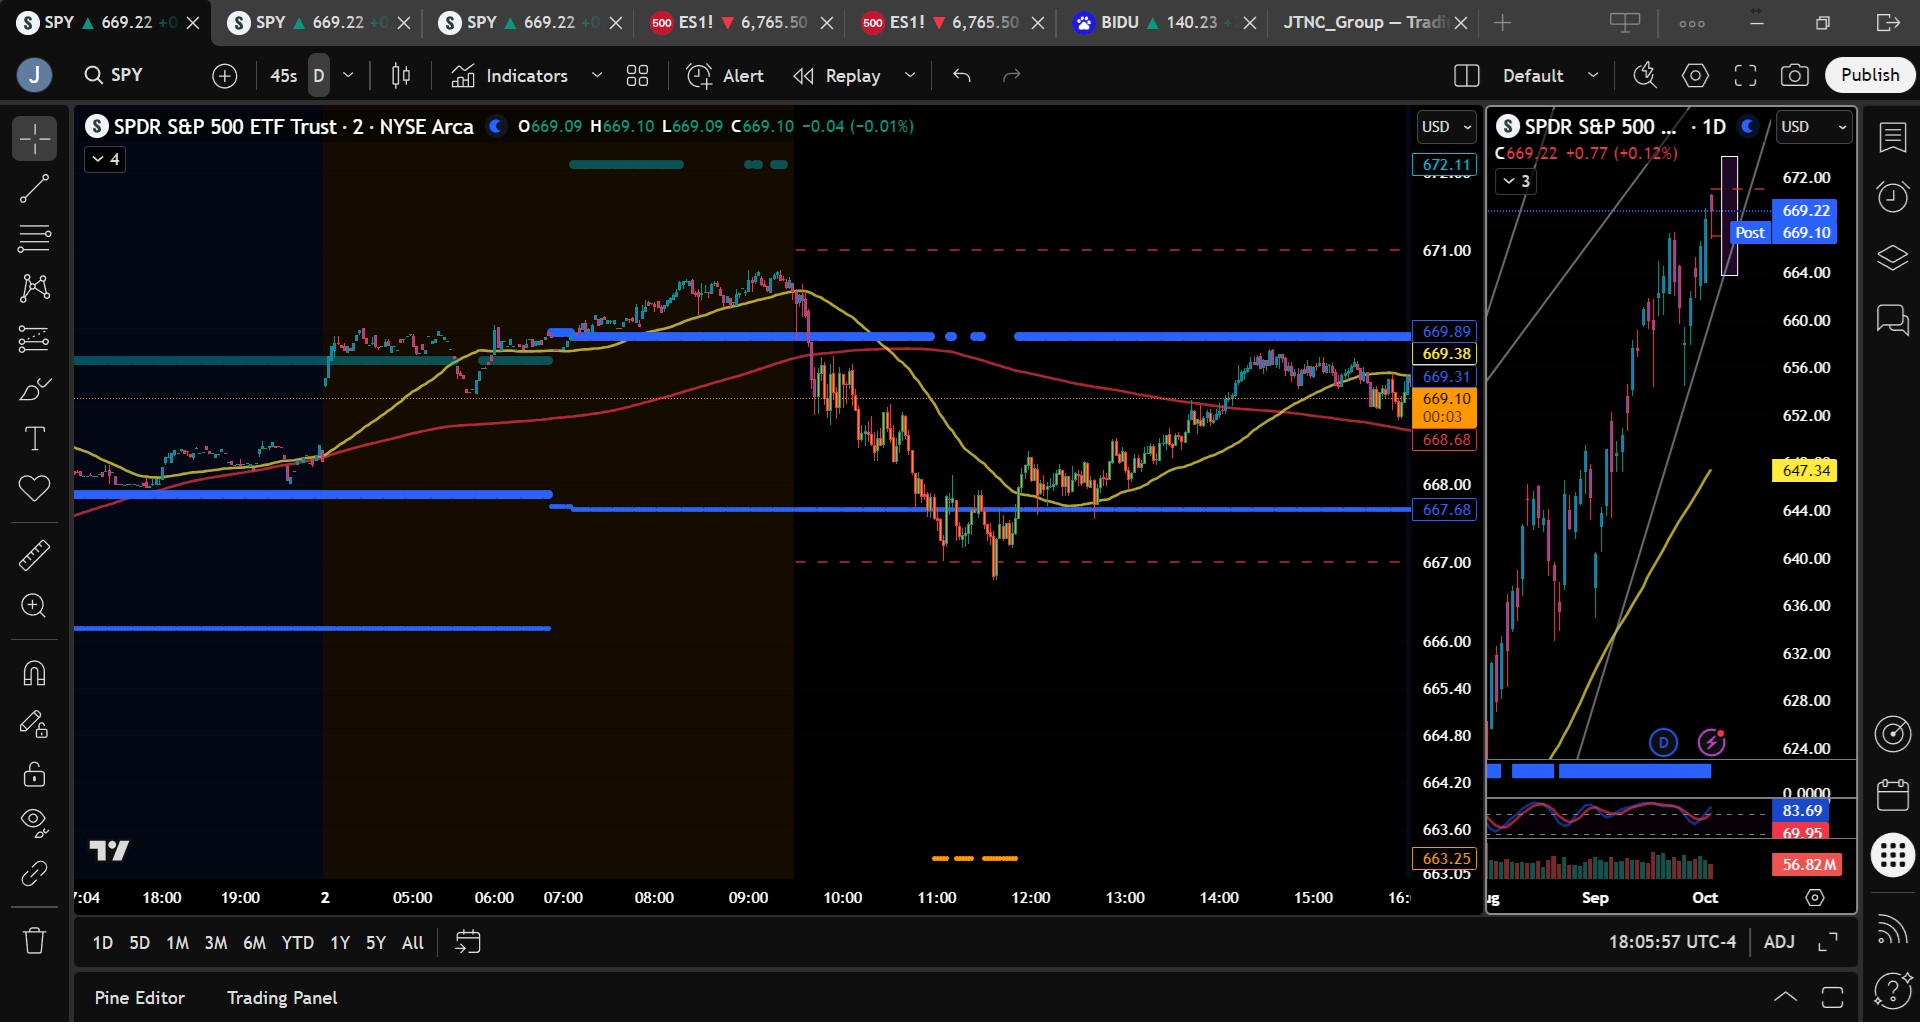Set the date range to YTD
Image resolution: width=1920 pixels, height=1025 pixels.
297,942
